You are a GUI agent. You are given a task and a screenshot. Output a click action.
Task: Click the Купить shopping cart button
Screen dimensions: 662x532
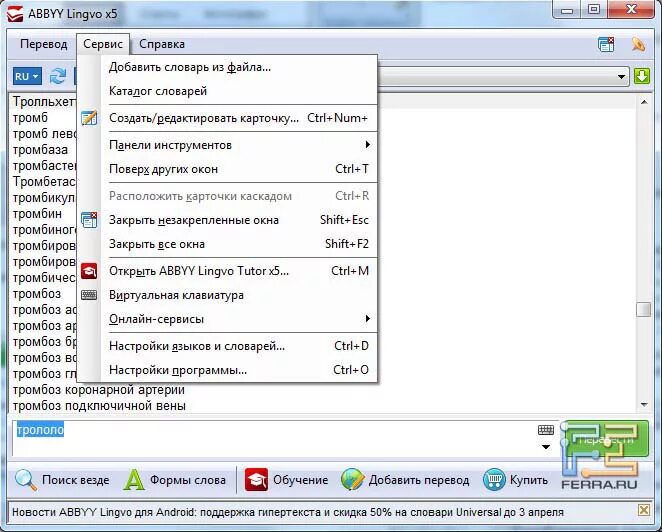click(x=515, y=480)
